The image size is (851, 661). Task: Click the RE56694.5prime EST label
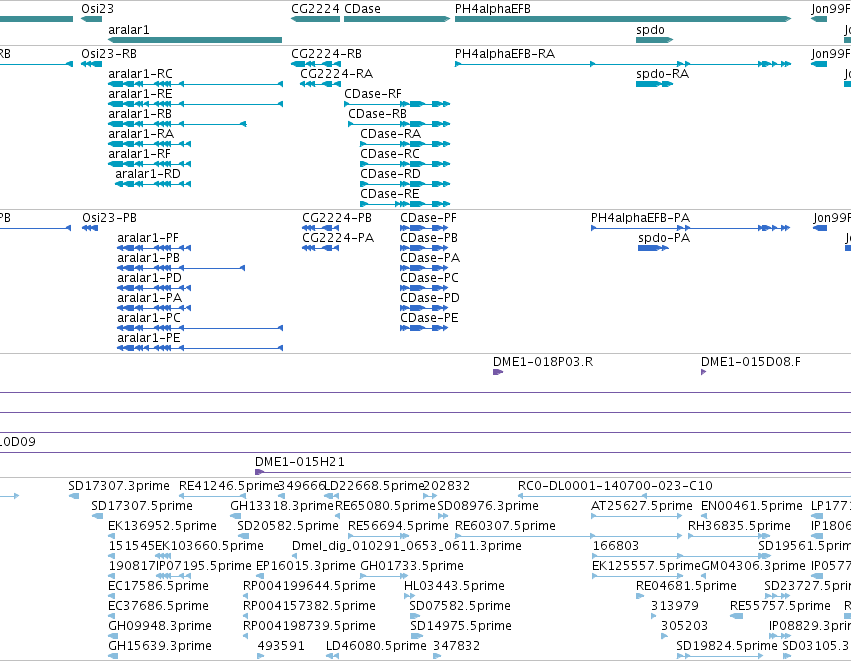[398, 526]
